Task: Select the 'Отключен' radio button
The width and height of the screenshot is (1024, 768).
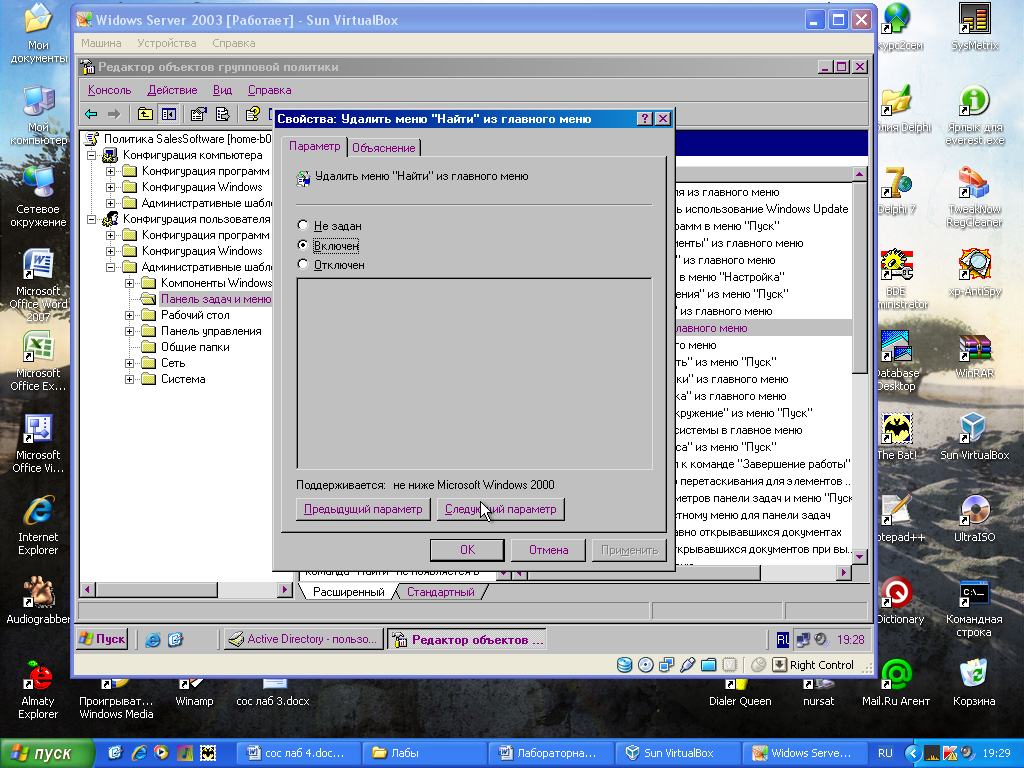Action: point(302,264)
